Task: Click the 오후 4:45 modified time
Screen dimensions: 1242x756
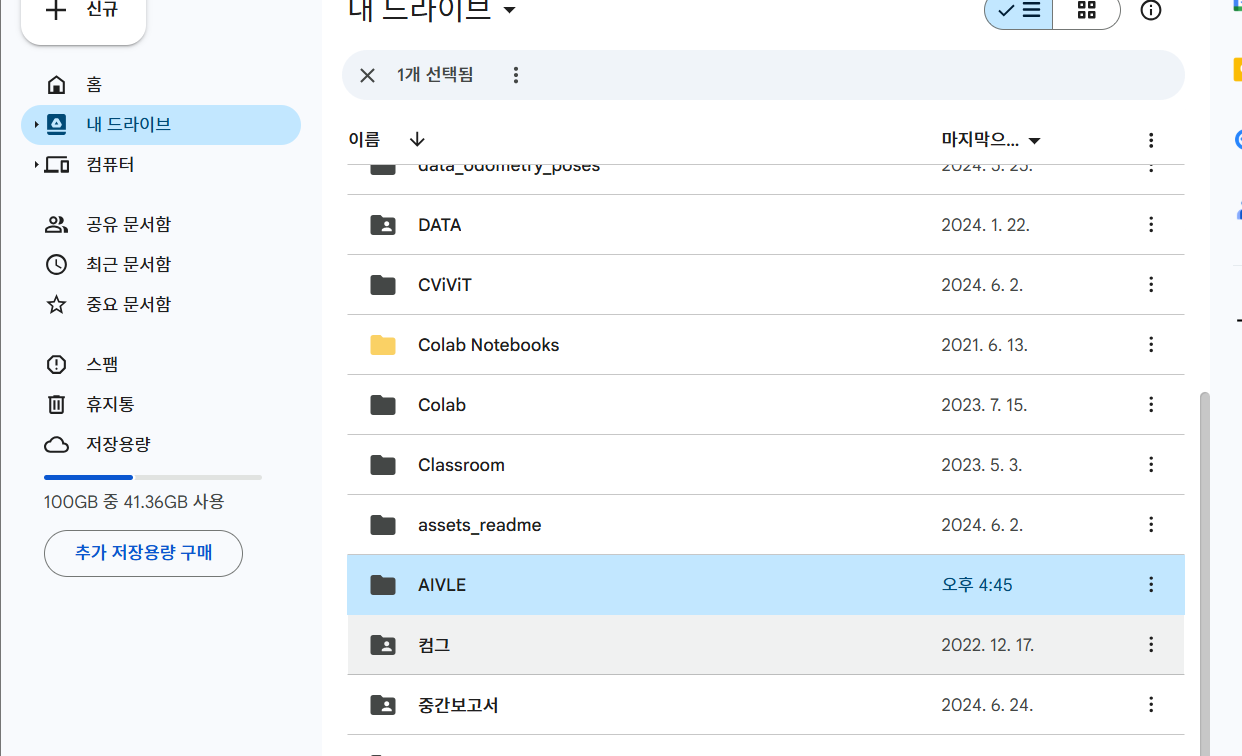Action: click(x=977, y=585)
